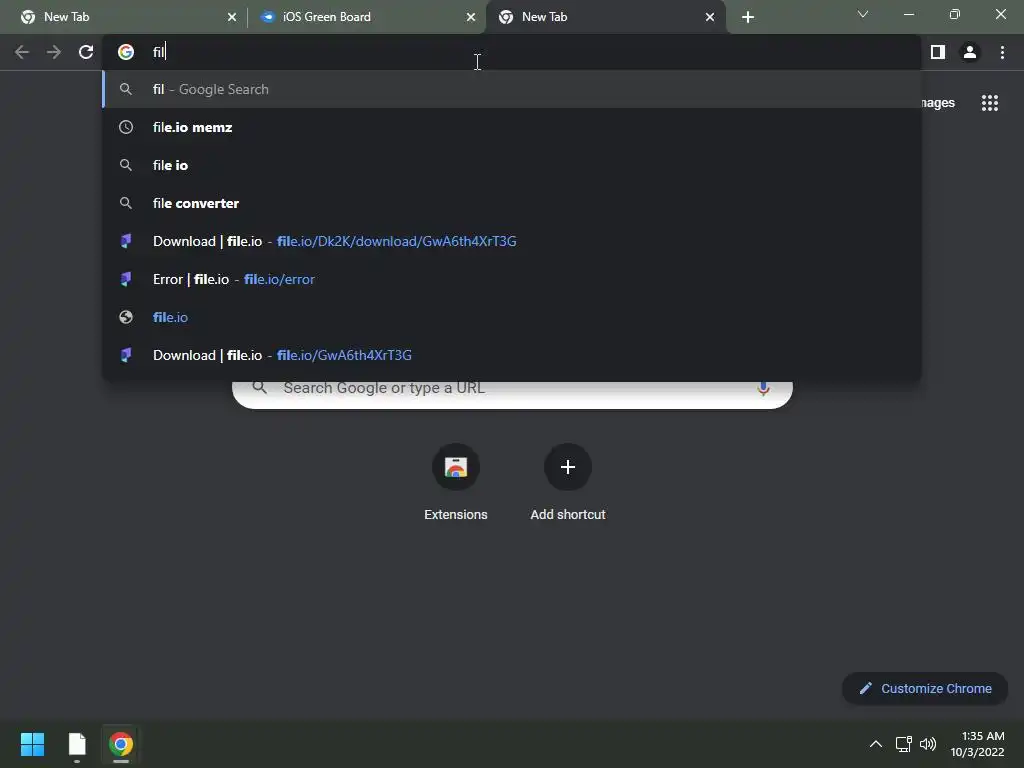The image size is (1024, 768).
Task: Show hidden system tray icons
Action: click(876, 744)
